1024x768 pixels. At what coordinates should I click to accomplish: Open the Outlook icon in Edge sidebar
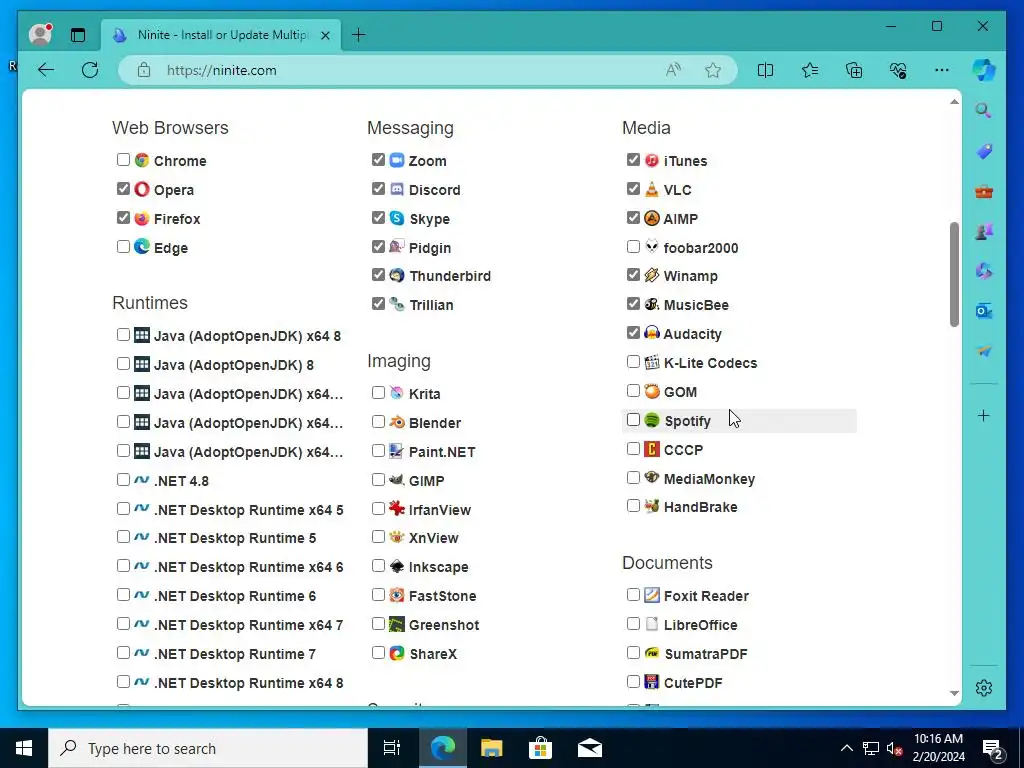(x=984, y=311)
